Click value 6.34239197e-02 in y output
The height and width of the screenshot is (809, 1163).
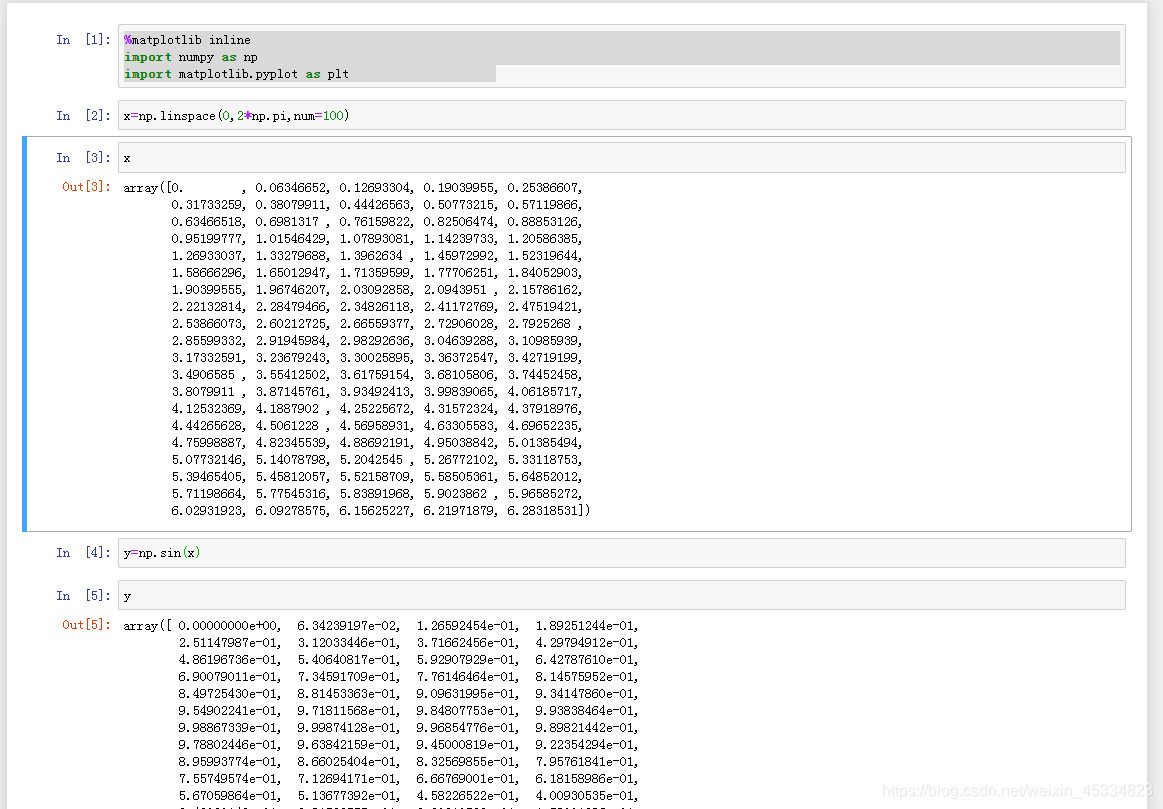point(347,627)
